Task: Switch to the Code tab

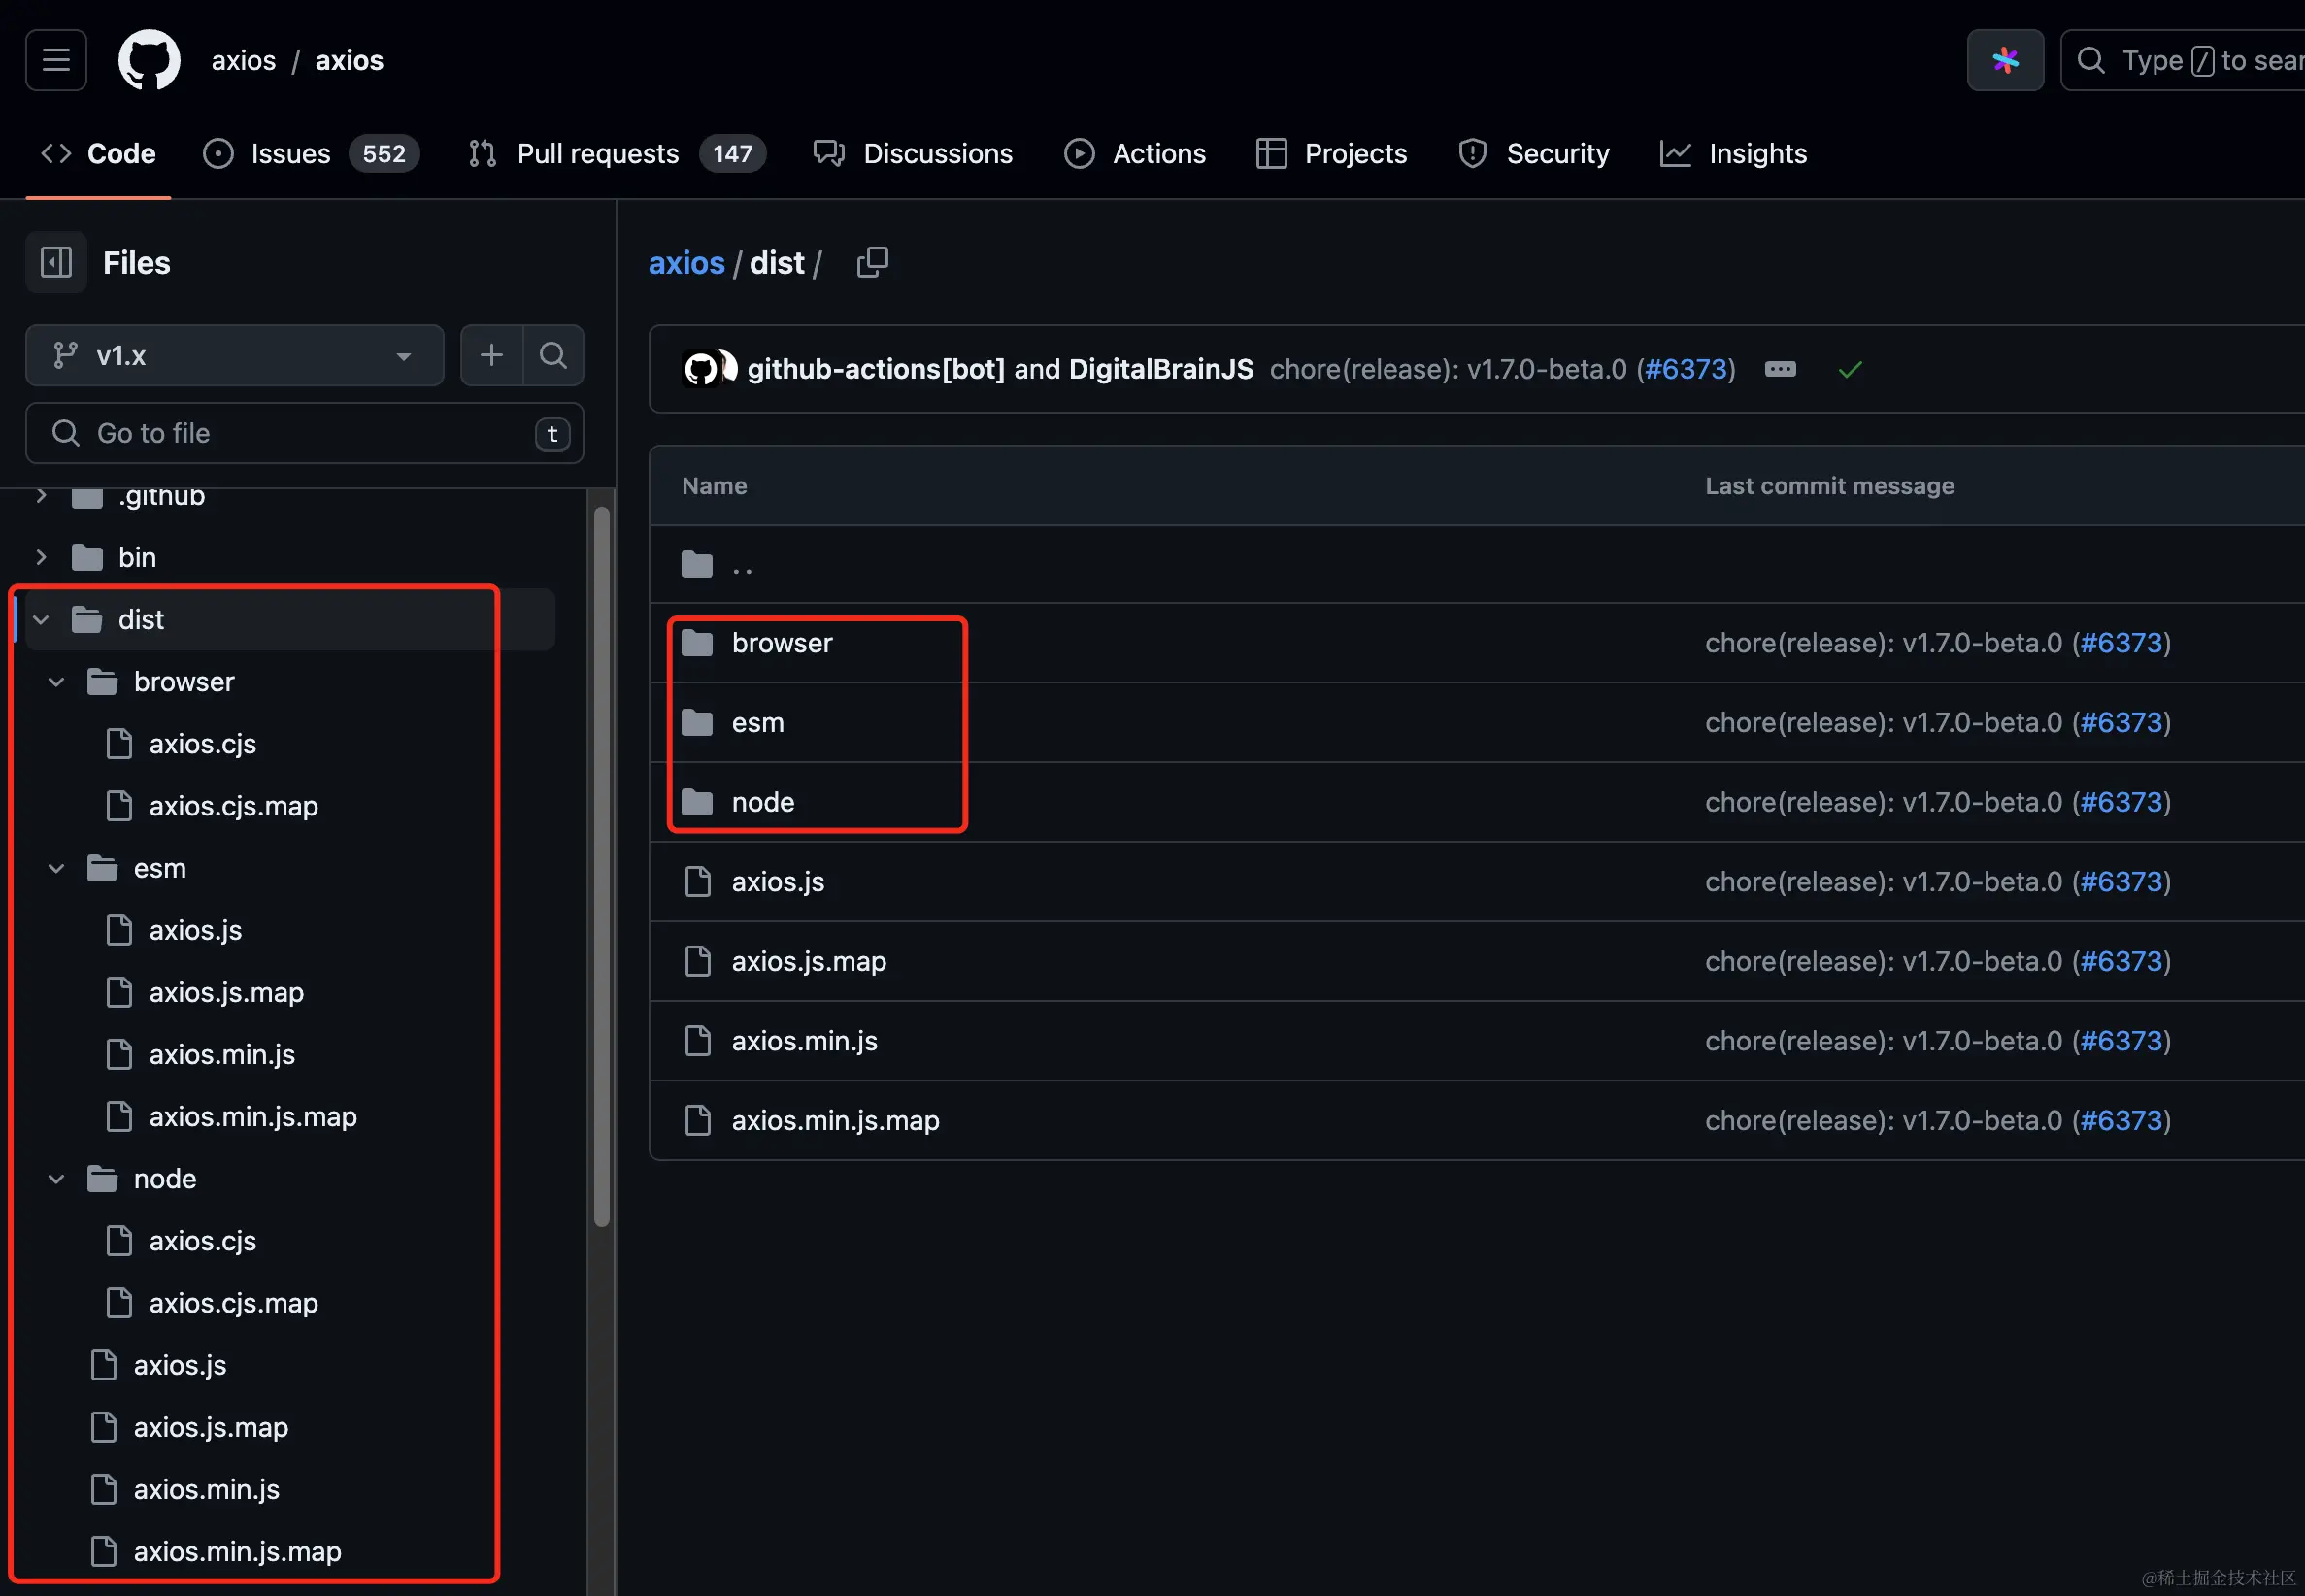Action: click(98, 153)
